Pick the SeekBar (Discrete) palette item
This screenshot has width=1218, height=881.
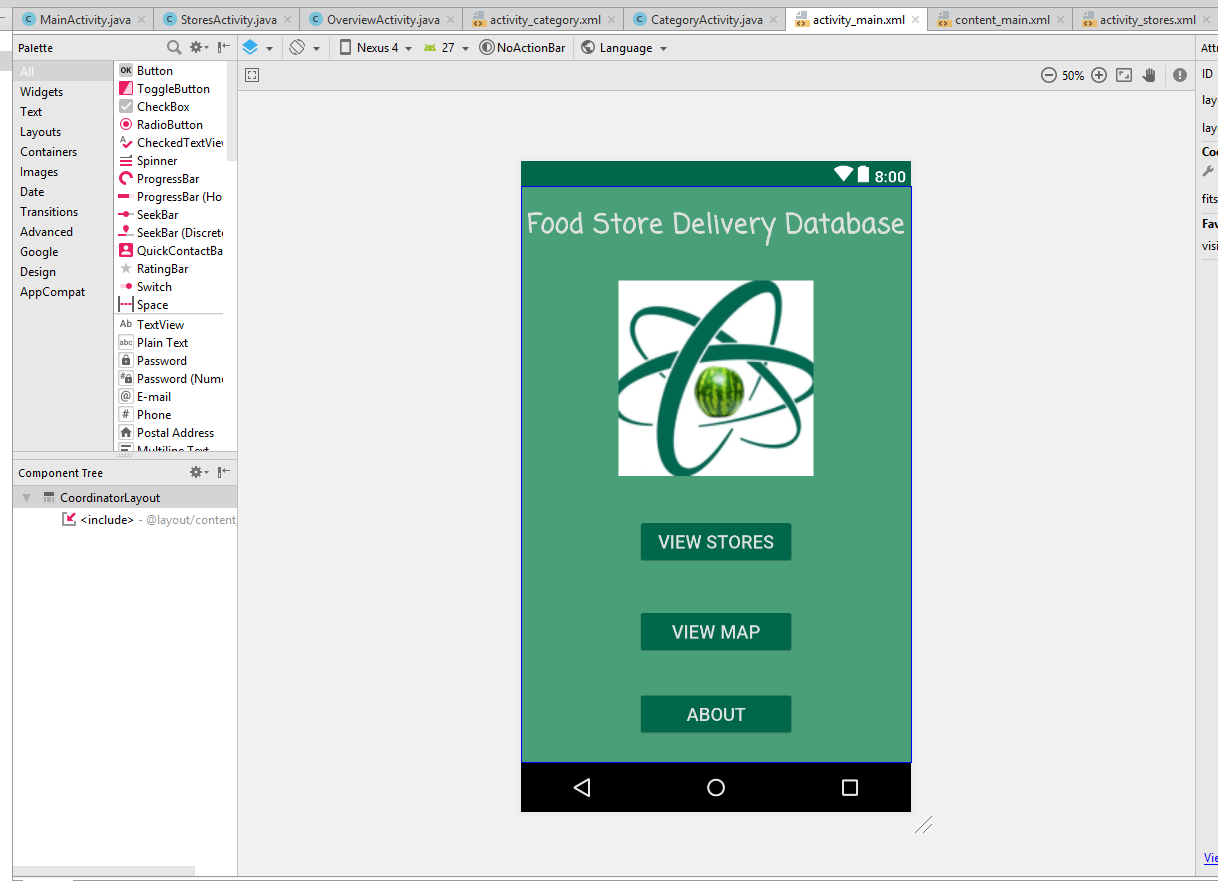point(171,232)
